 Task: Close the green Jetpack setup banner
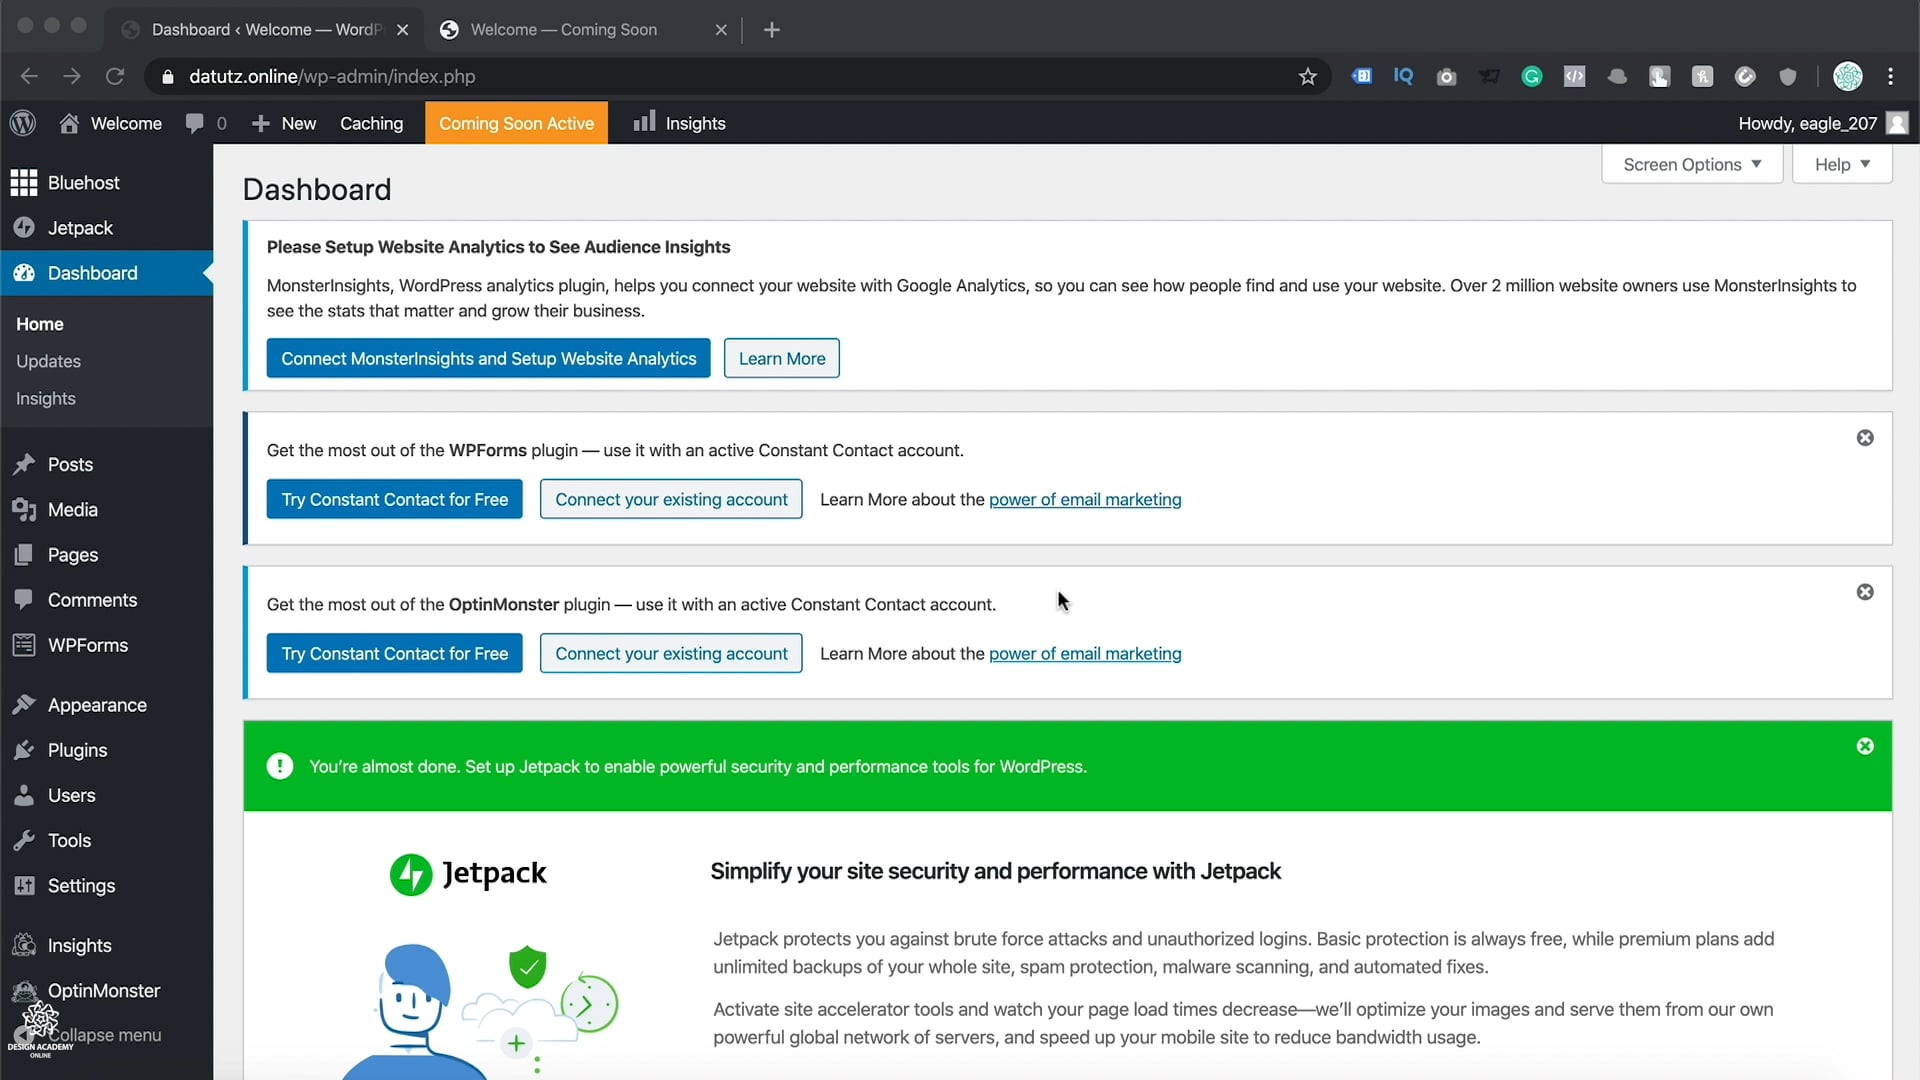tap(1865, 746)
